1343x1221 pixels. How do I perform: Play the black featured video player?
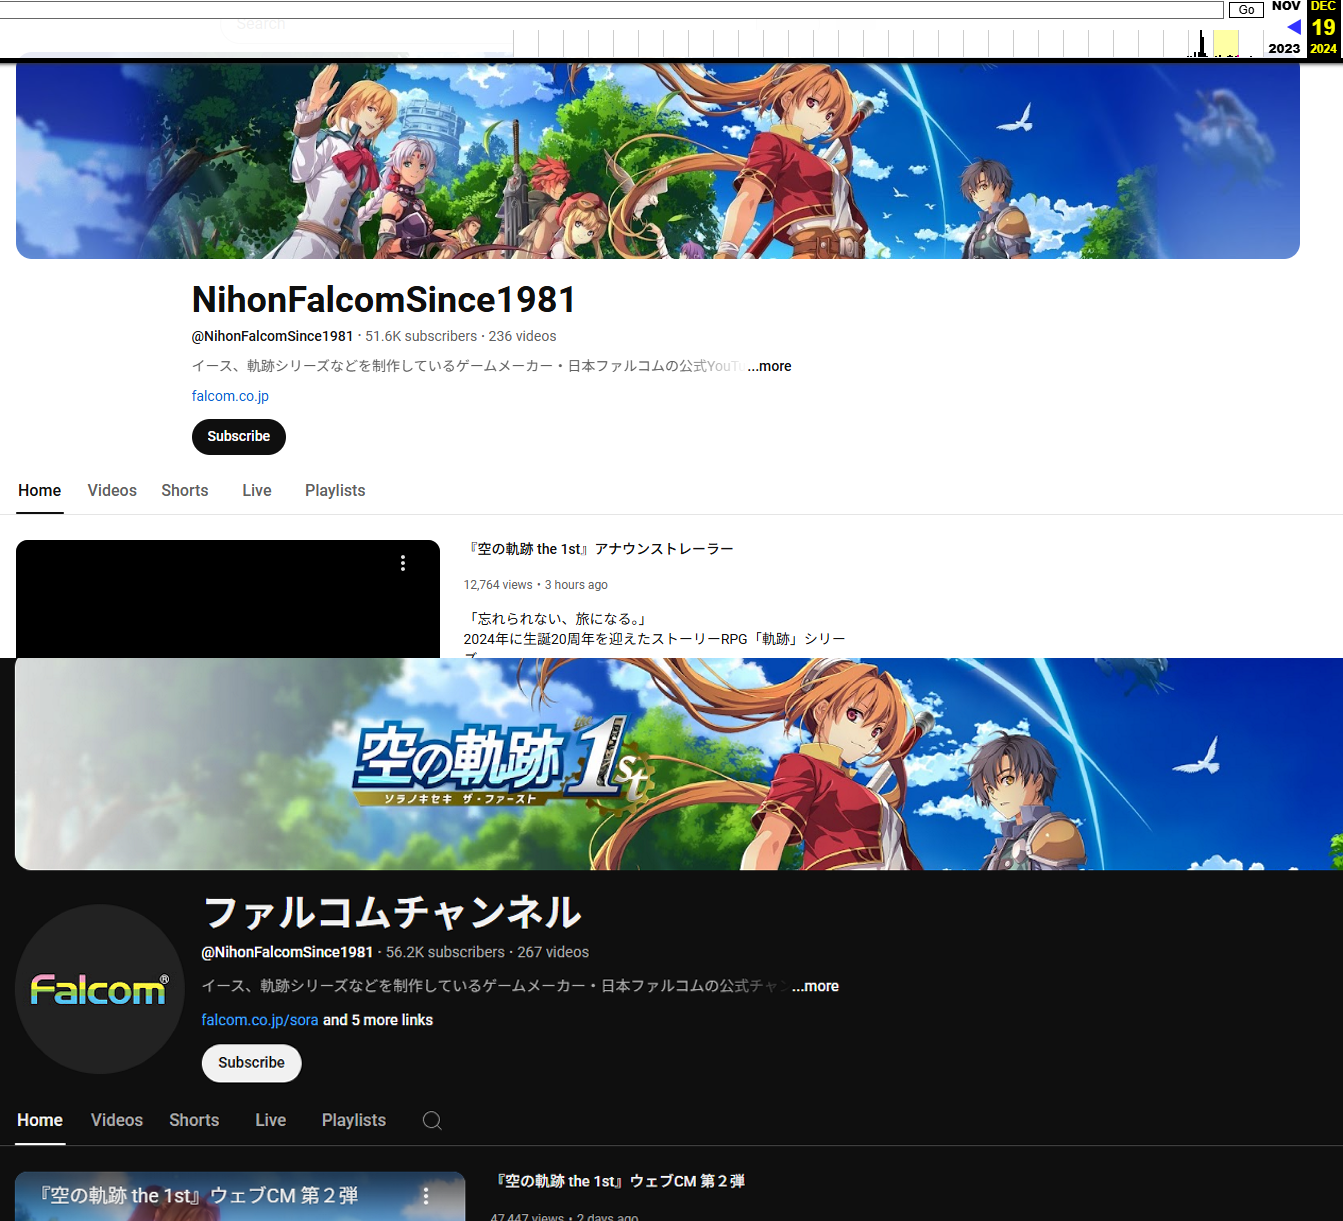coord(228,599)
